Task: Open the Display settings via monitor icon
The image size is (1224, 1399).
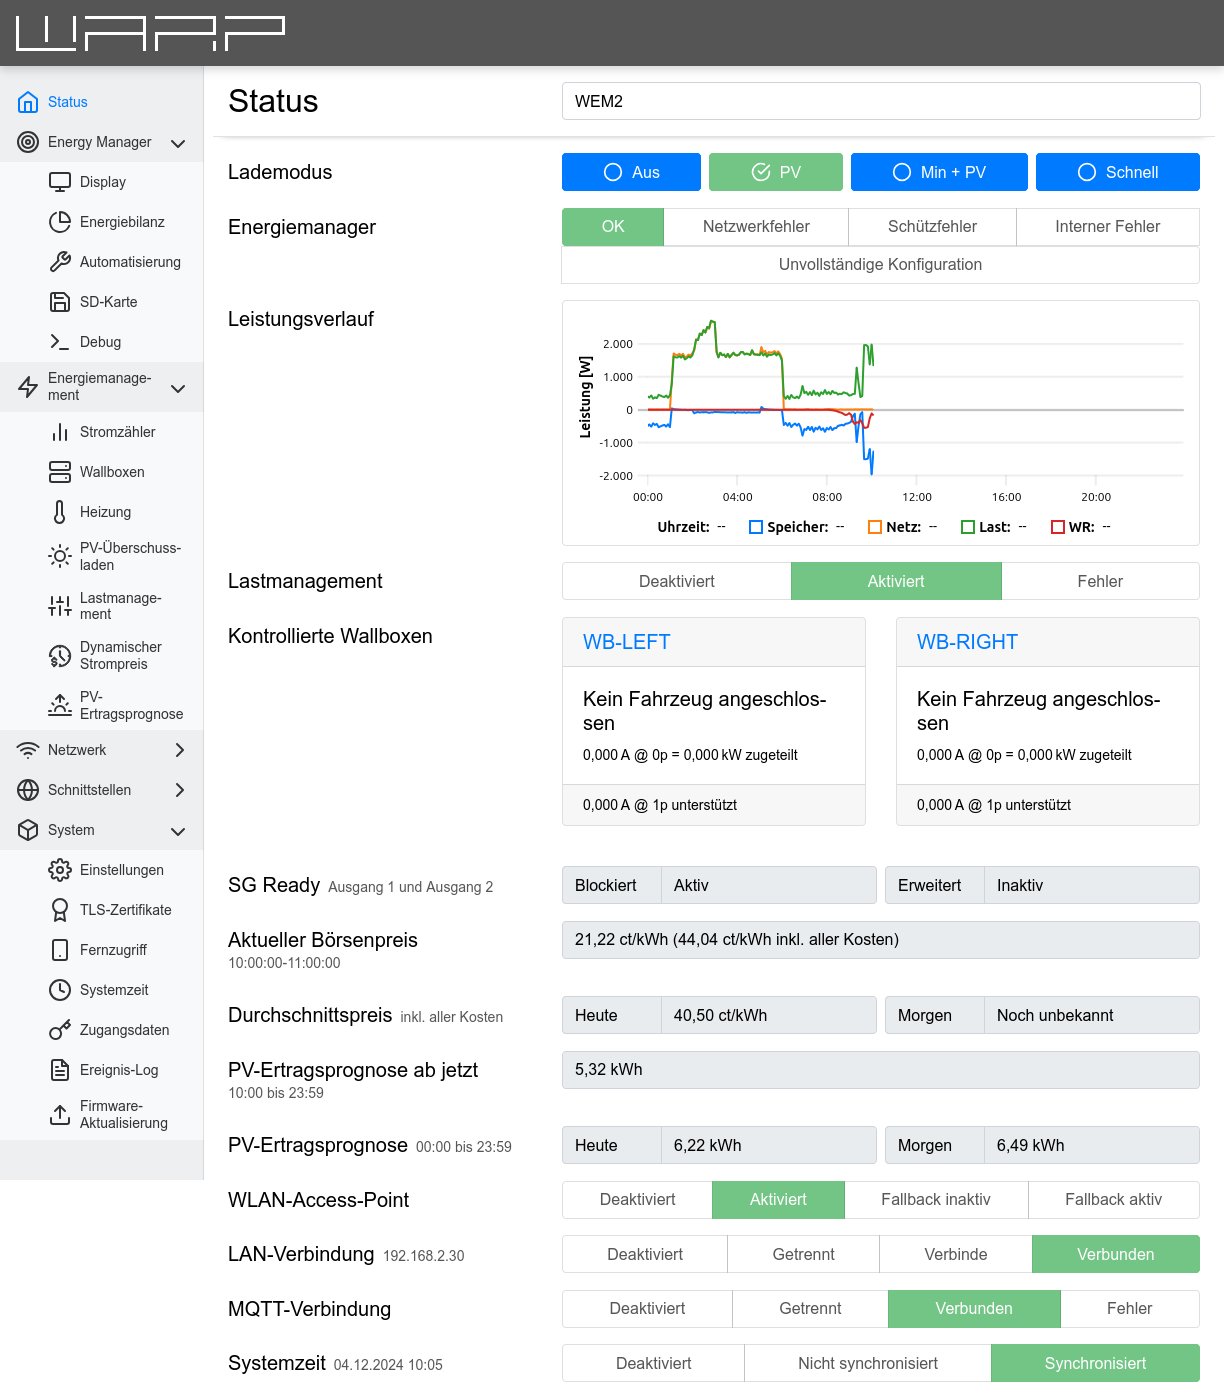Action: (x=60, y=181)
